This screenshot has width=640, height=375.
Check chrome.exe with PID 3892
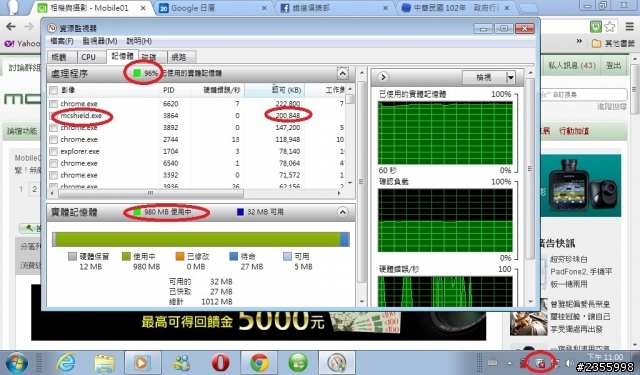click(53, 128)
